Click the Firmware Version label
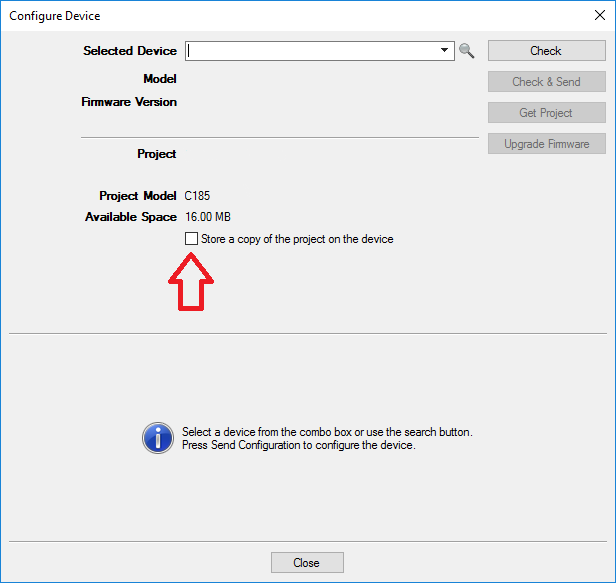The image size is (616, 583). pyautogui.click(x=129, y=102)
